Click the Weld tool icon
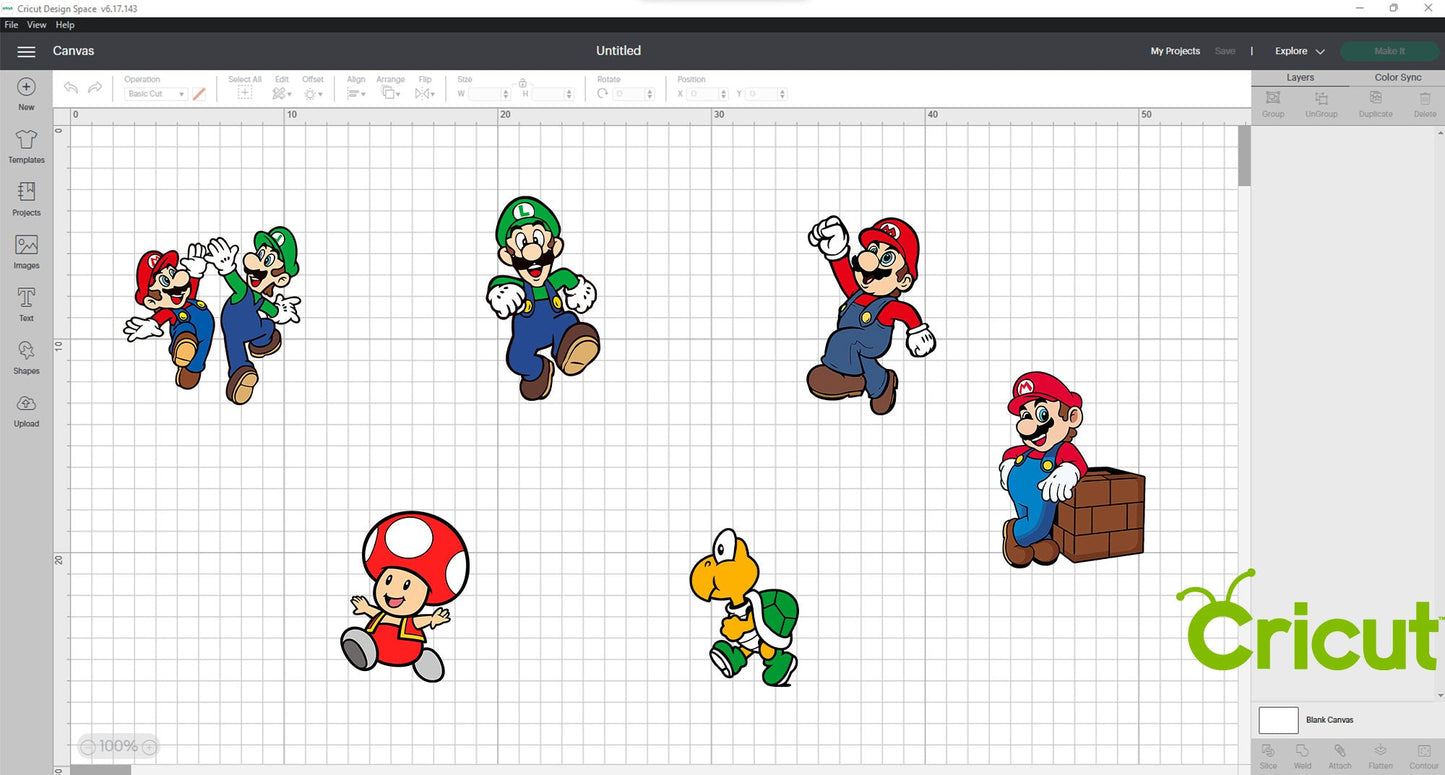 click(1302, 753)
